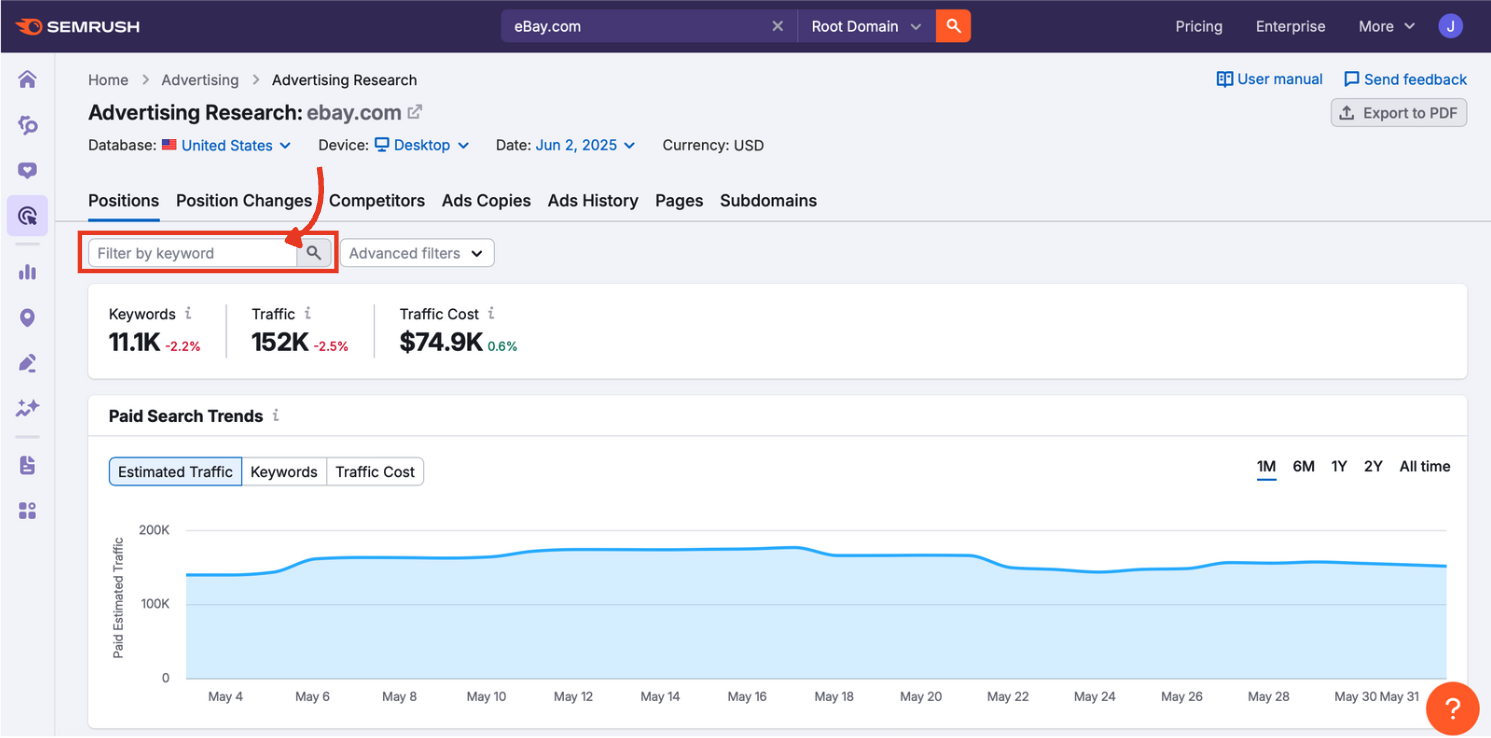
Task: Open the Social media icon in the sidebar
Action: click(x=27, y=170)
